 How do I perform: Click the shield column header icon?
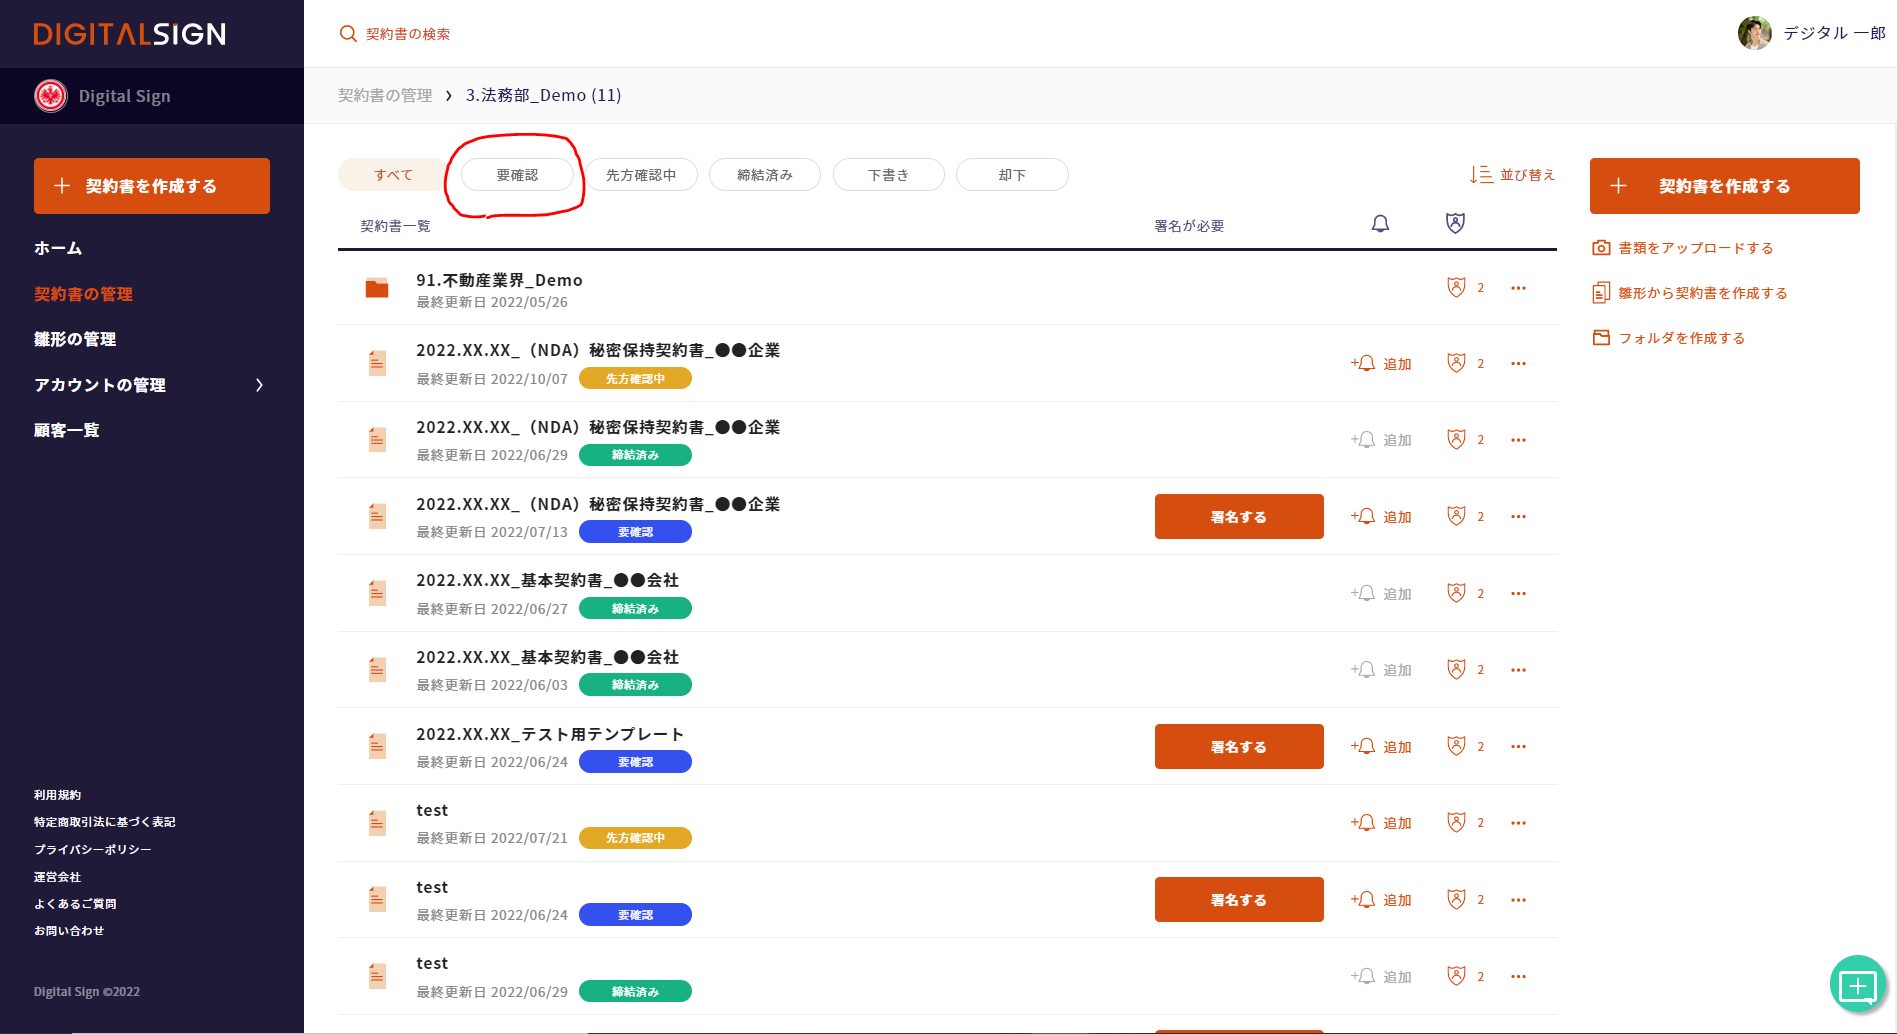[x=1455, y=223]
